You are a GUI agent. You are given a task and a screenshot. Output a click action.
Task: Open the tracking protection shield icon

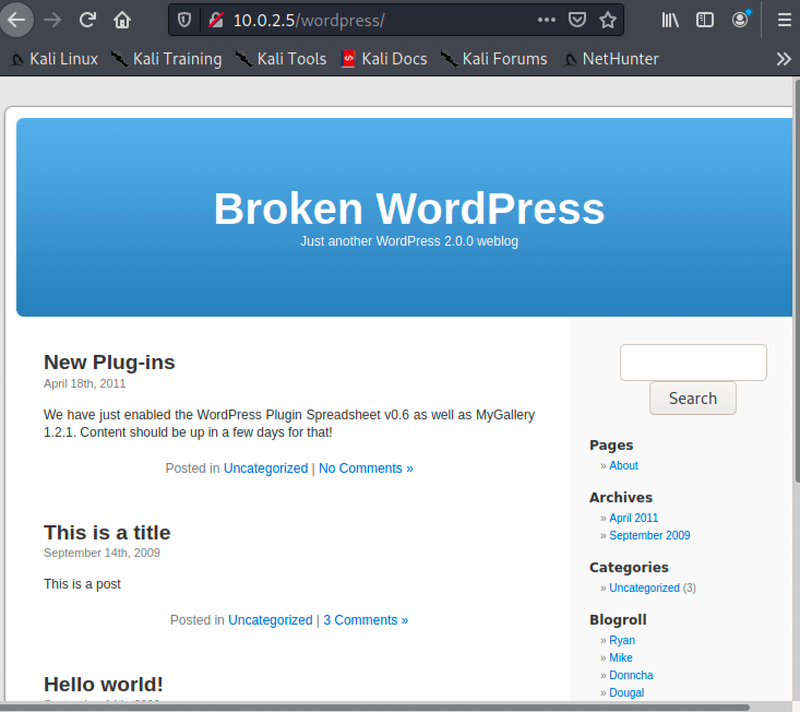click(x=184, y=20)
